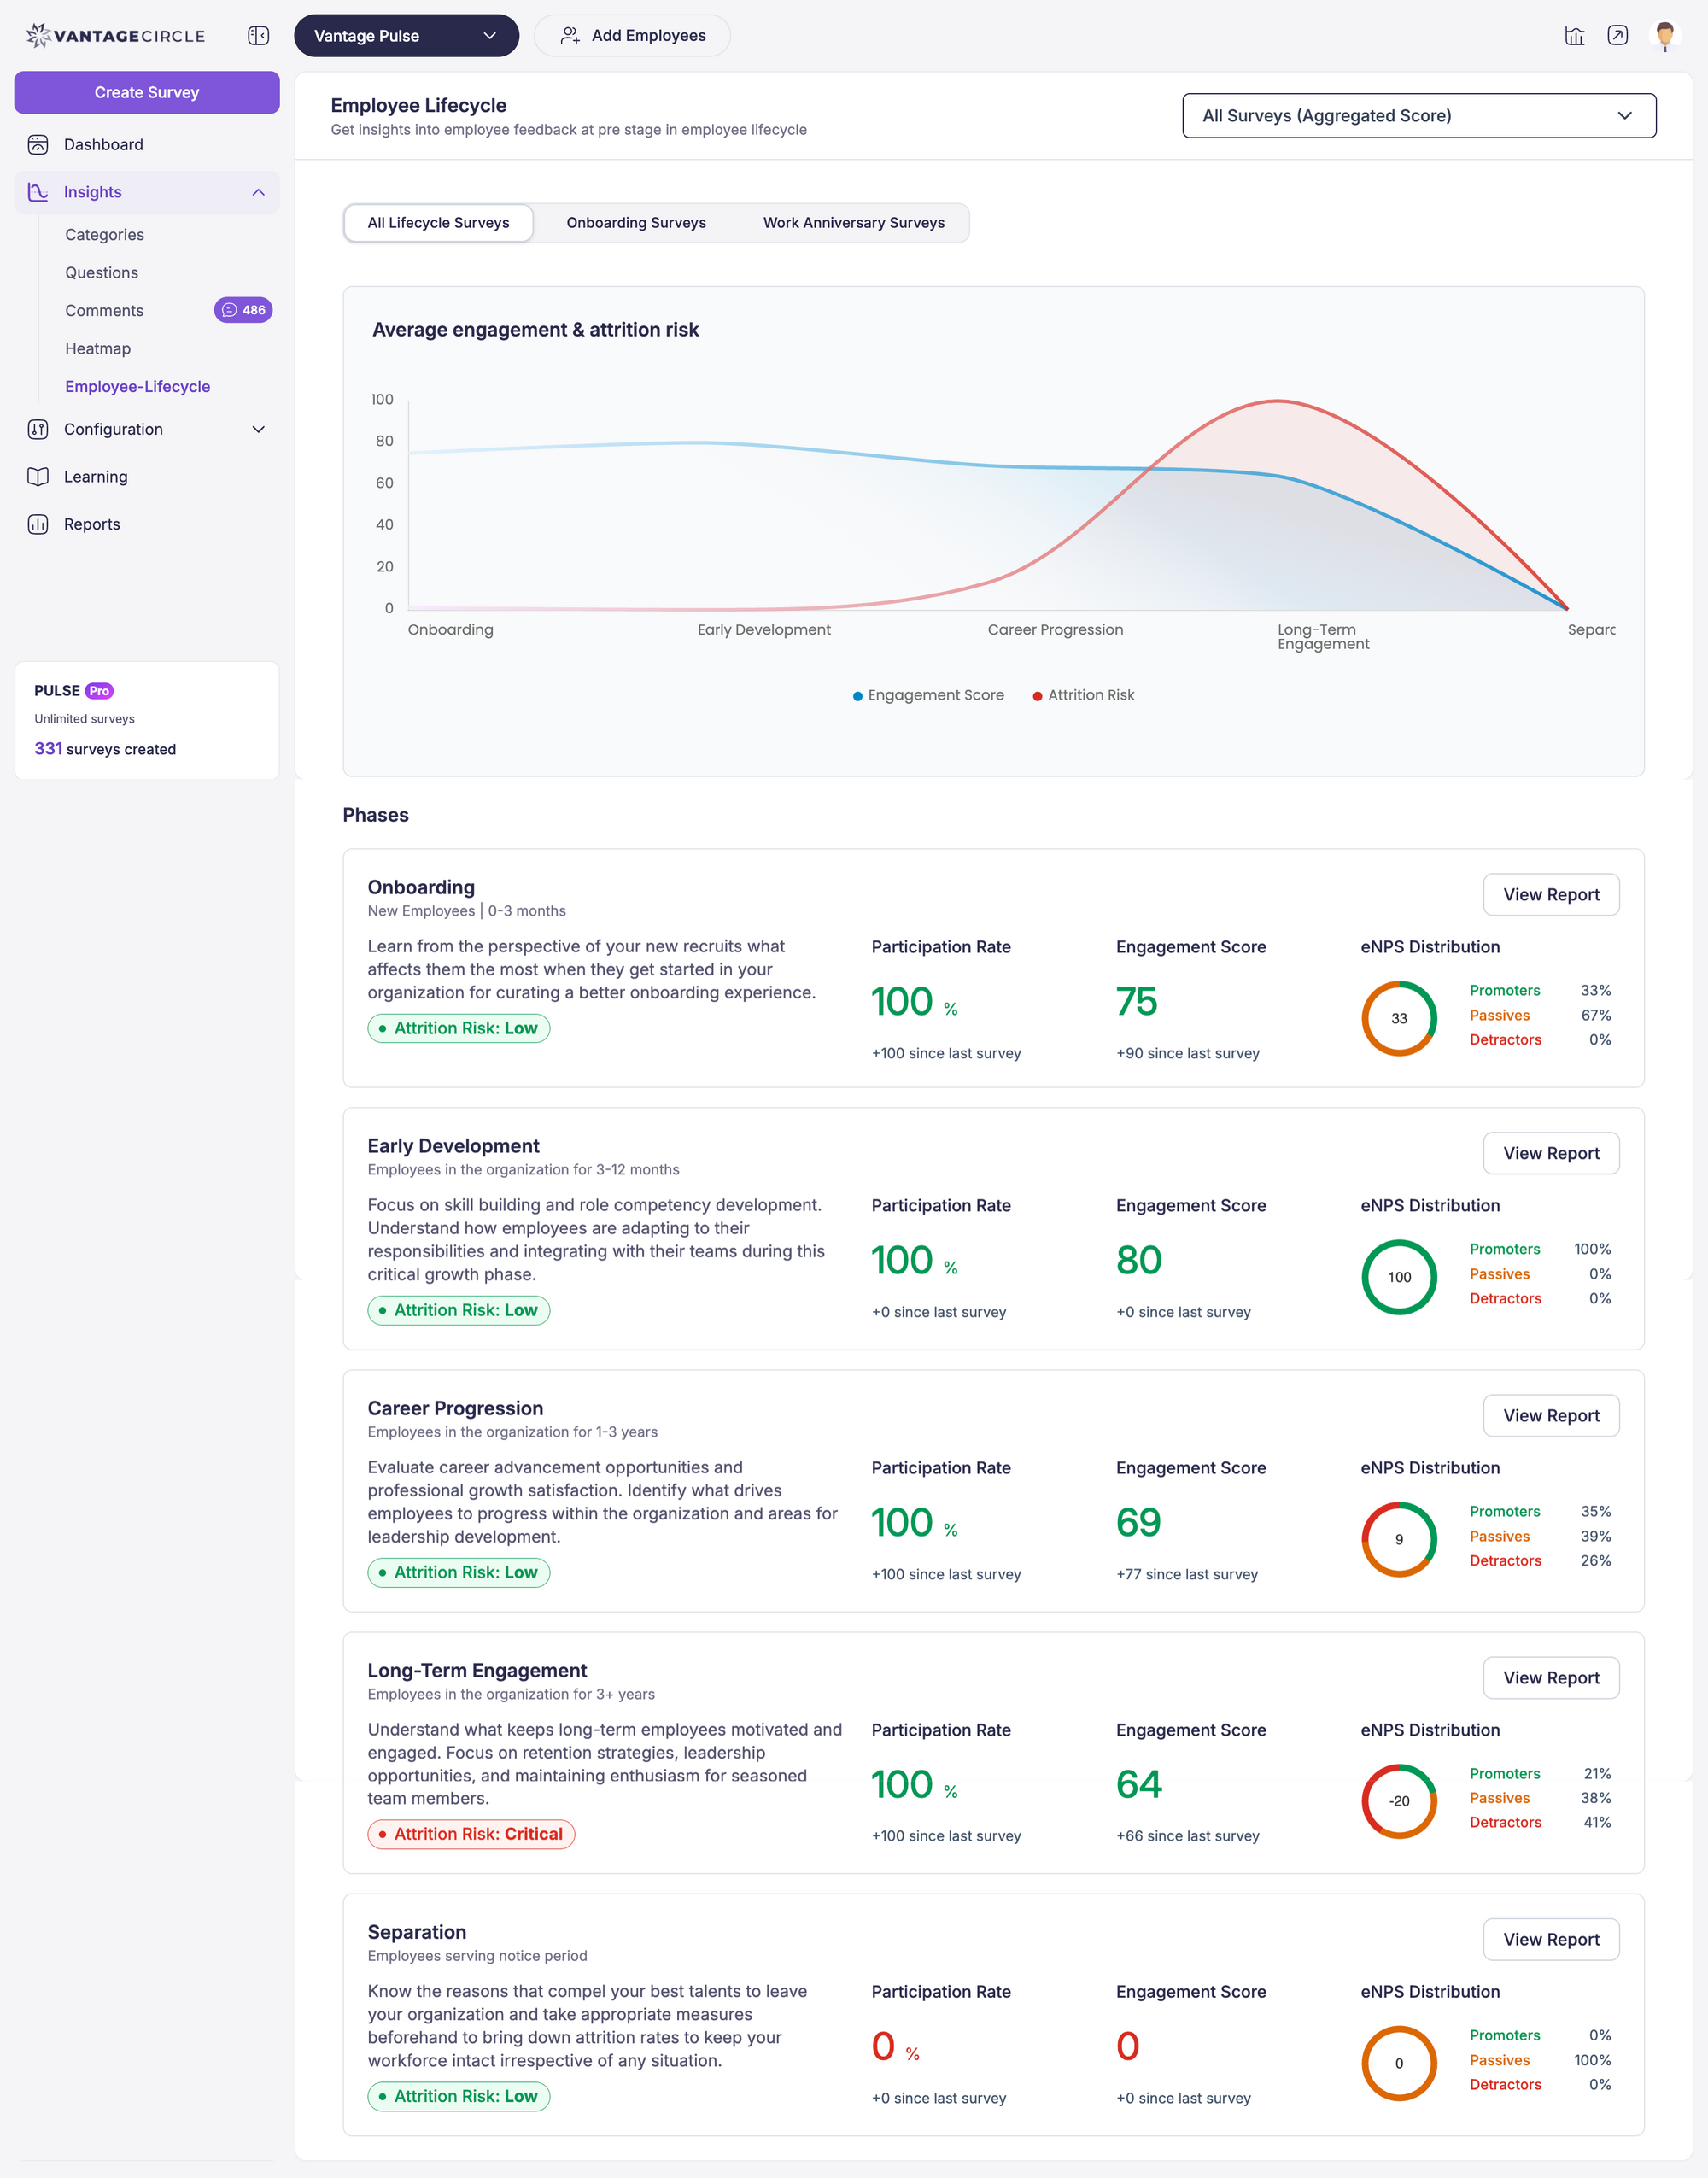
Task: Open Learning from the sidebar
Action: (94, 477)
